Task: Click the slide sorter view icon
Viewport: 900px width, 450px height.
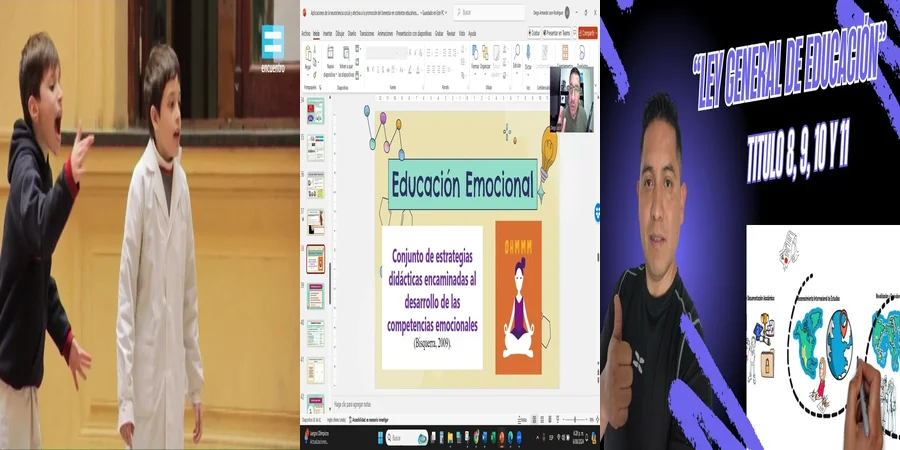Action: pos(542,420)
